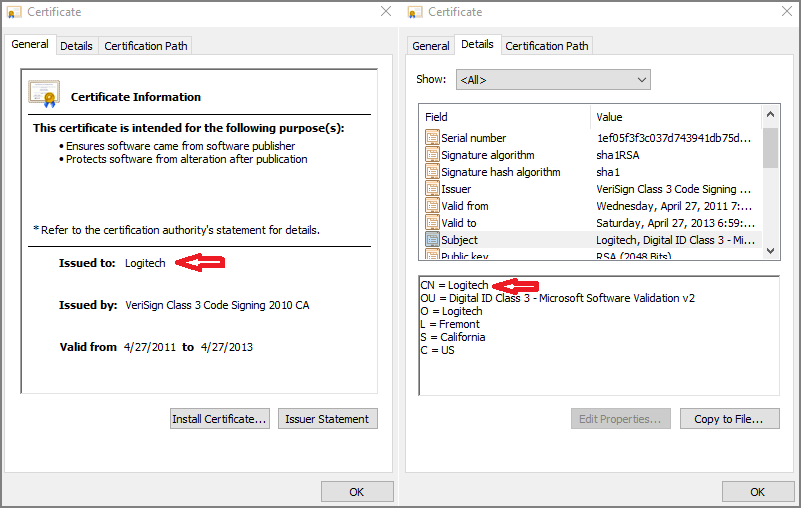The image size is (801, 508).
Task: Click the Signature algorithm field icon
Action: click(x=432, y=154)
